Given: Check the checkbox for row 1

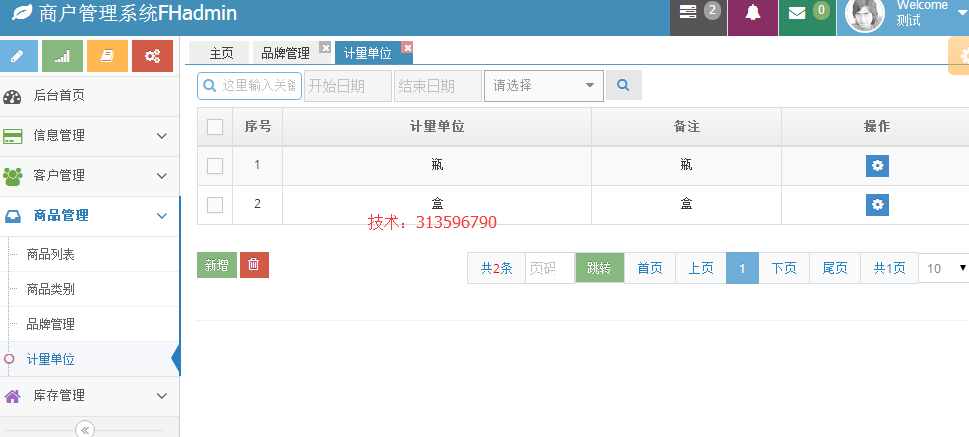Looking at the screenshot, I should [x=215, y=166].
